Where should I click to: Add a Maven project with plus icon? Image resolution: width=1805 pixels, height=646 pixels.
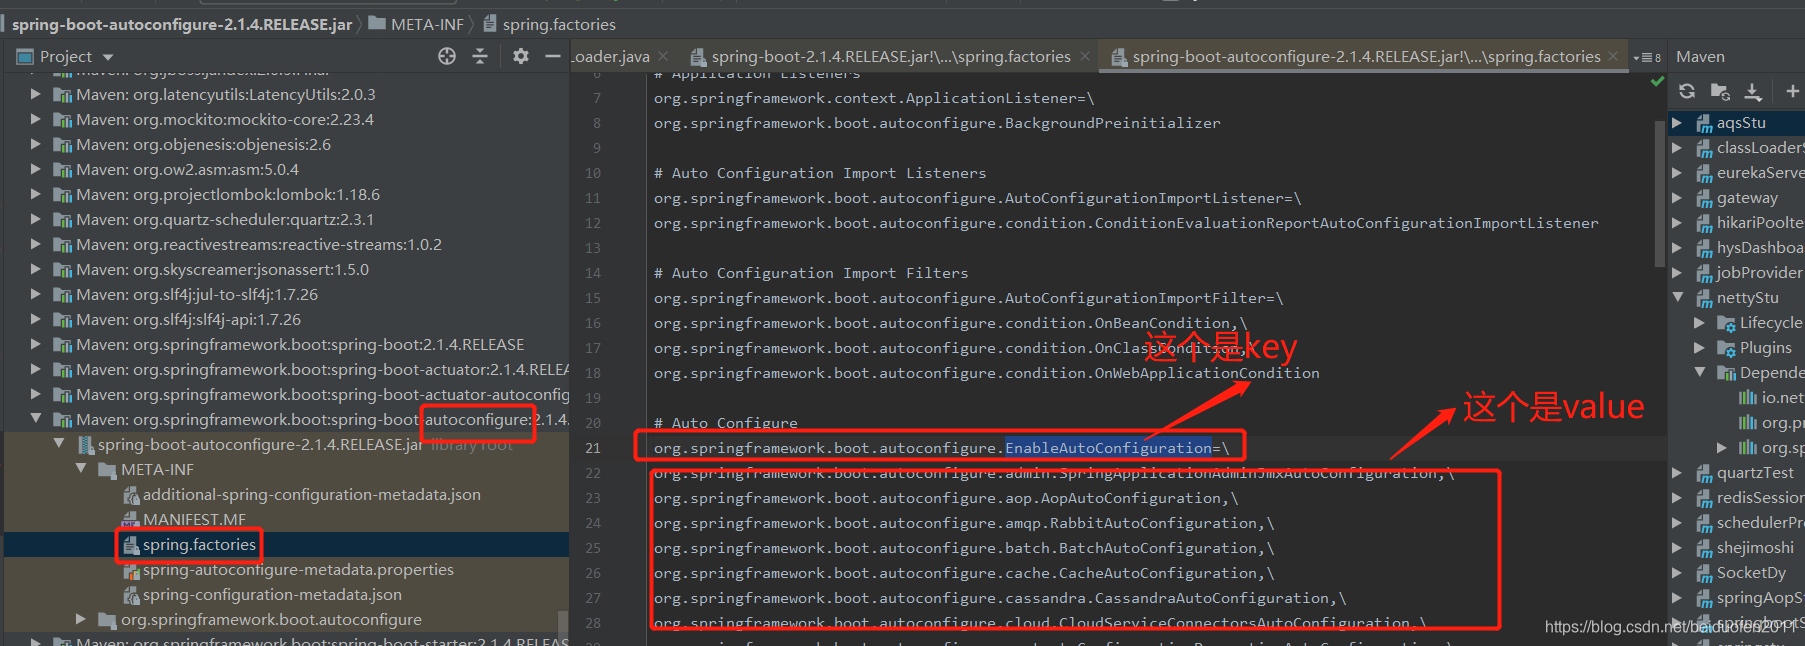tap(1792, 91)
